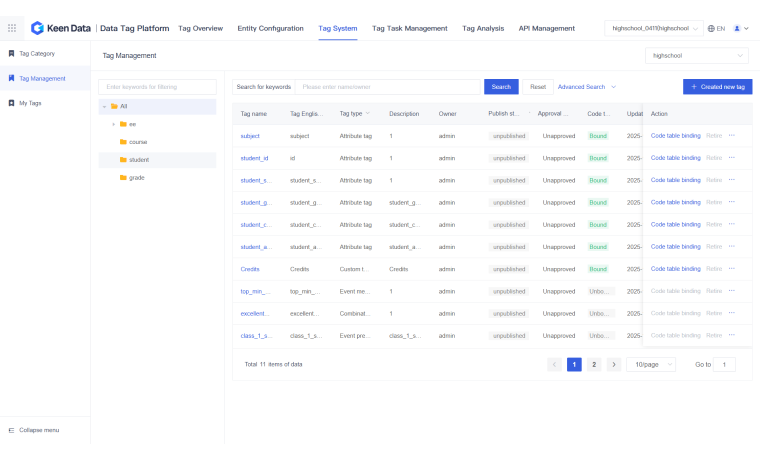Click the Collapse menu icon
Image resolution: width=760 pixels, height=460 pixels.
click(x=11, y=430)
